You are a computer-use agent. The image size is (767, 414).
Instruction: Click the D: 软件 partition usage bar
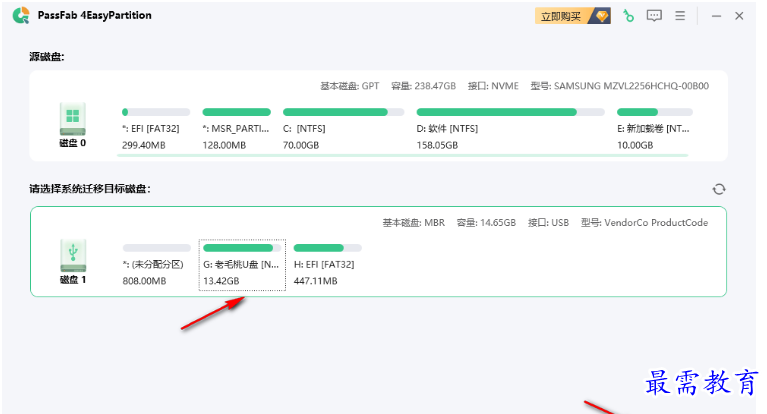tap(511, 112)
